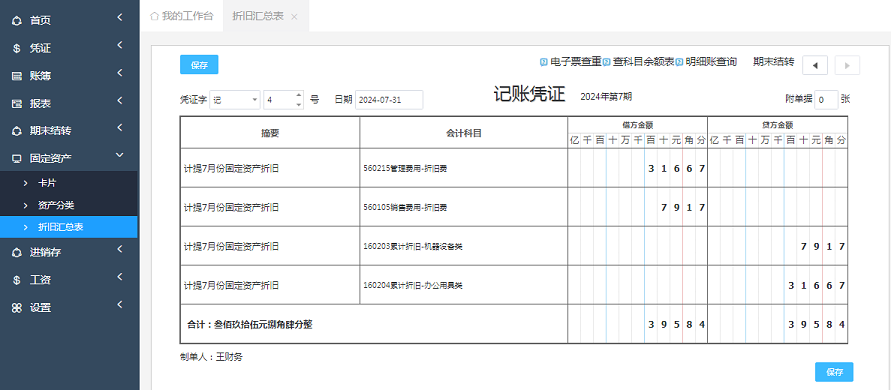891x390 pixels.
Task: Go to previous voucher with left arrow
Action: (x=815, y=65)
